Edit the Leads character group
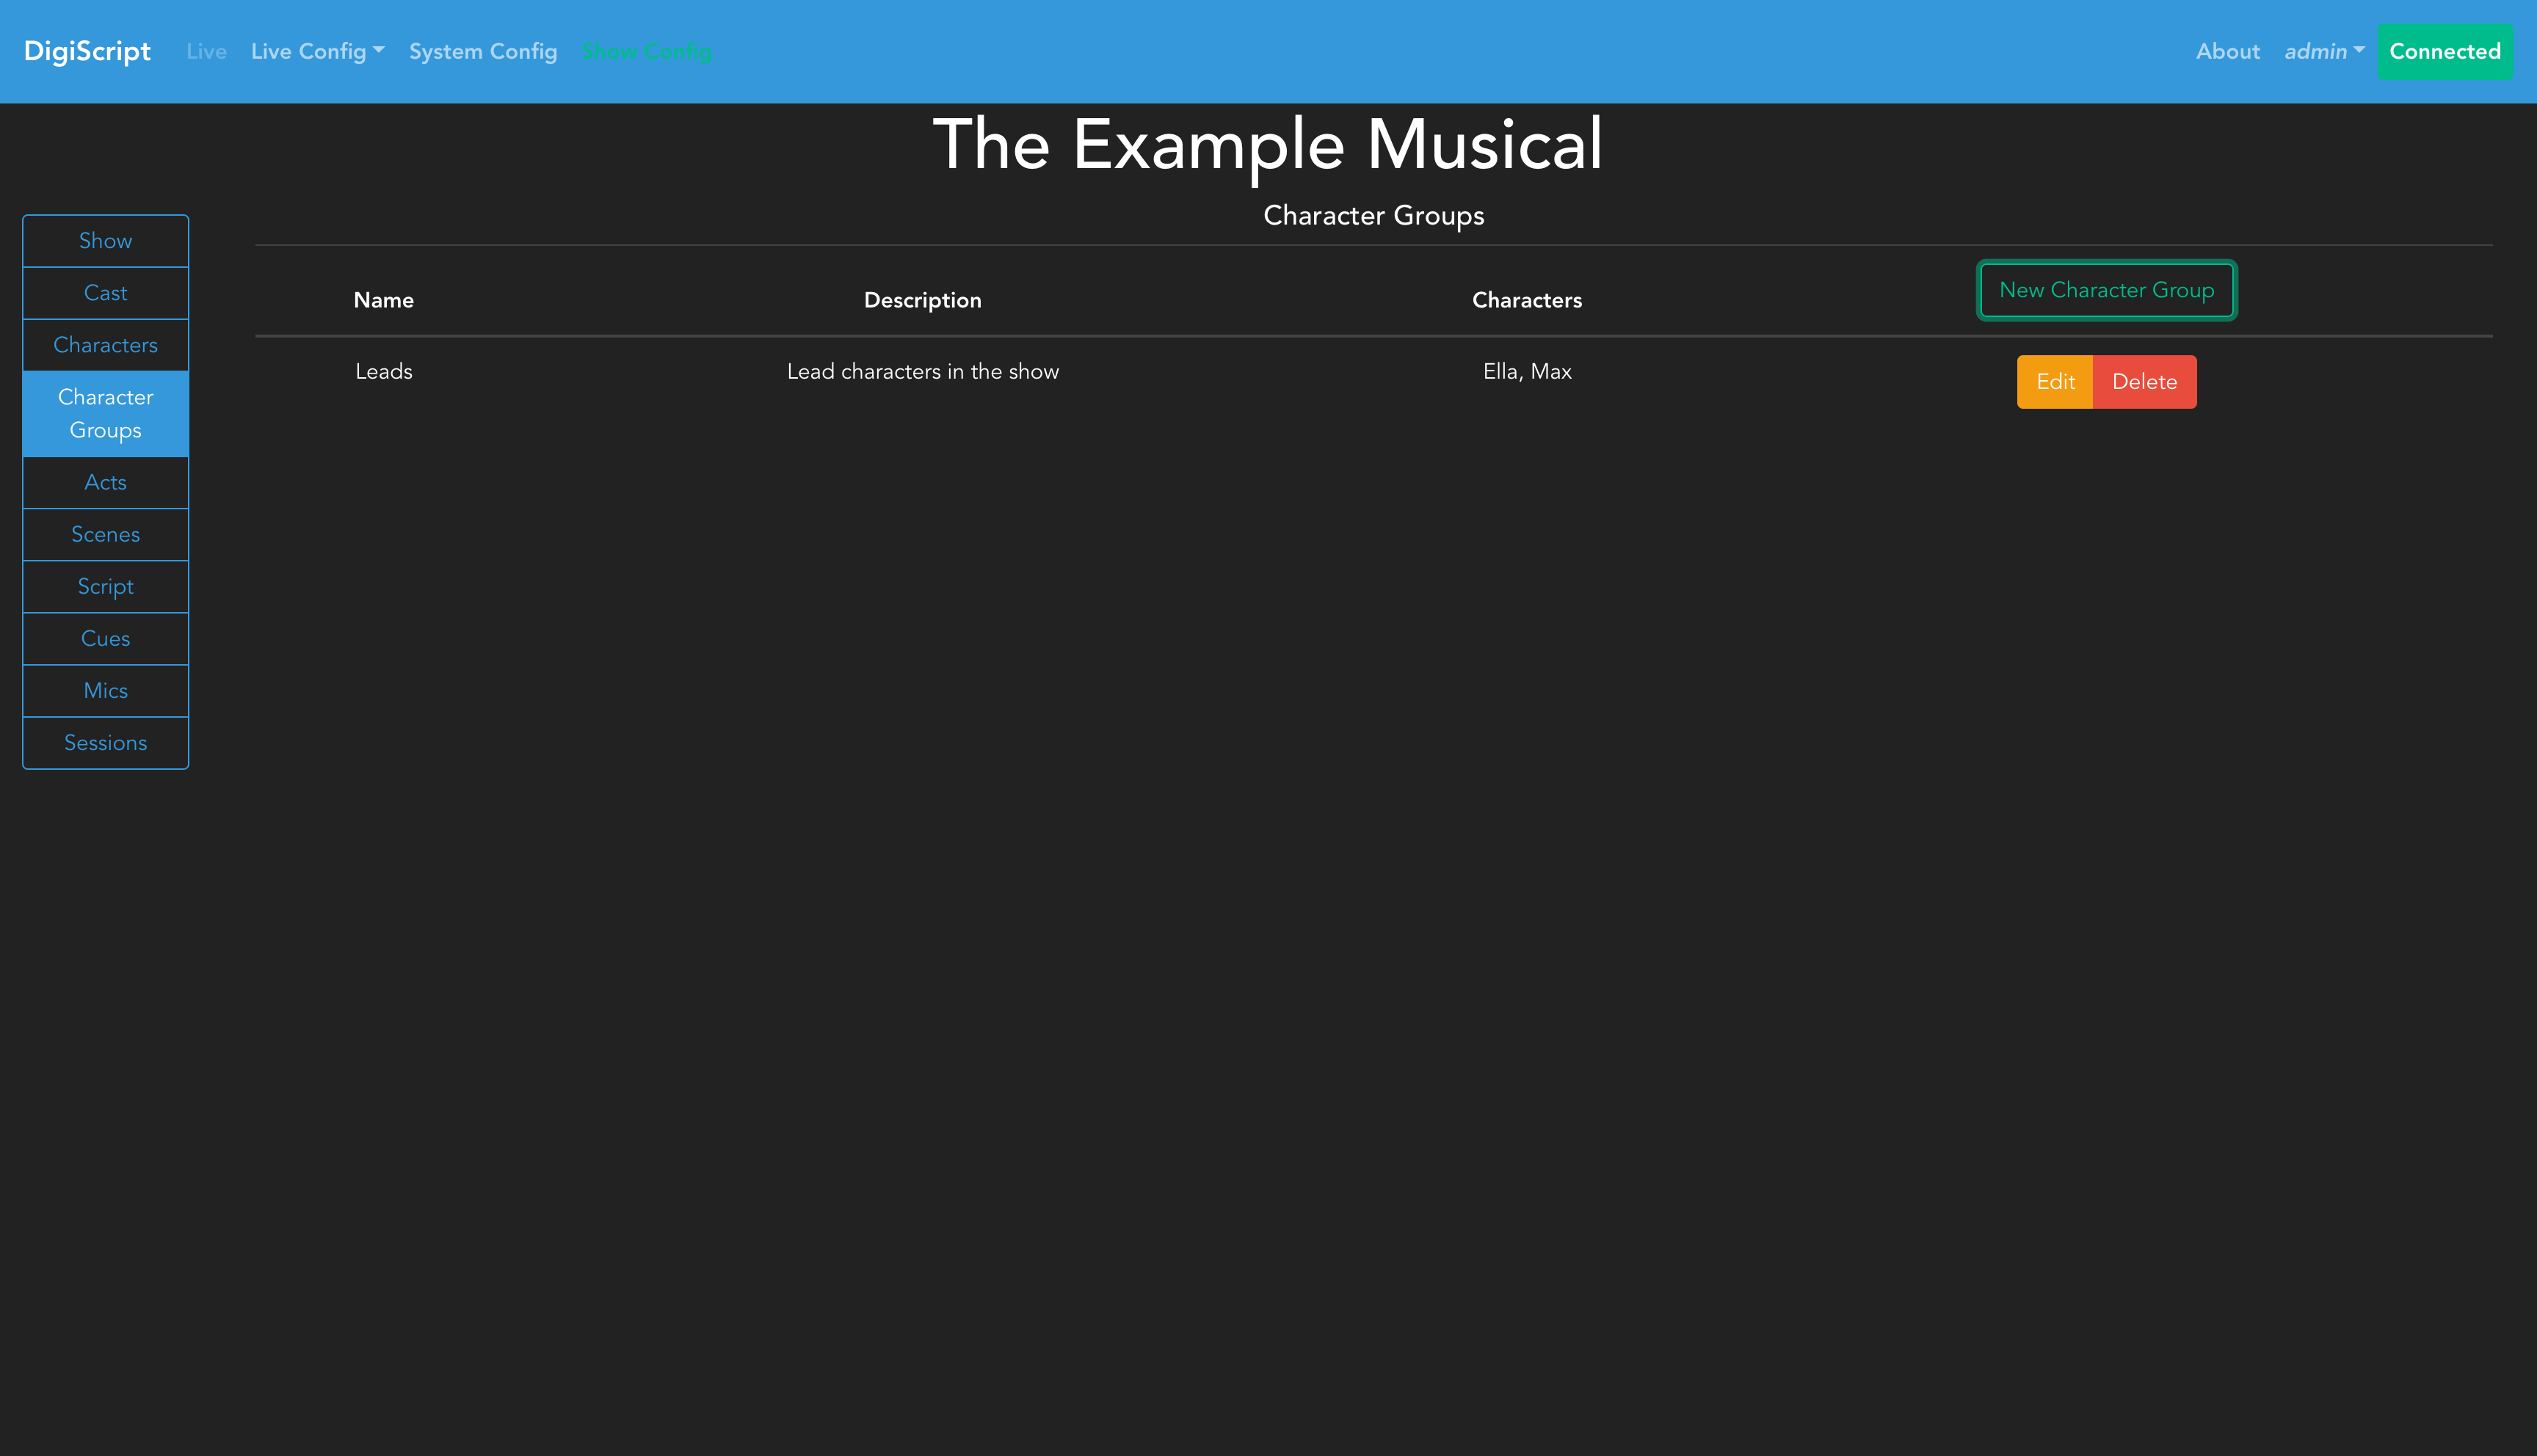This screenshot has width=2537, height=1456. click(x=2055, y=382)
